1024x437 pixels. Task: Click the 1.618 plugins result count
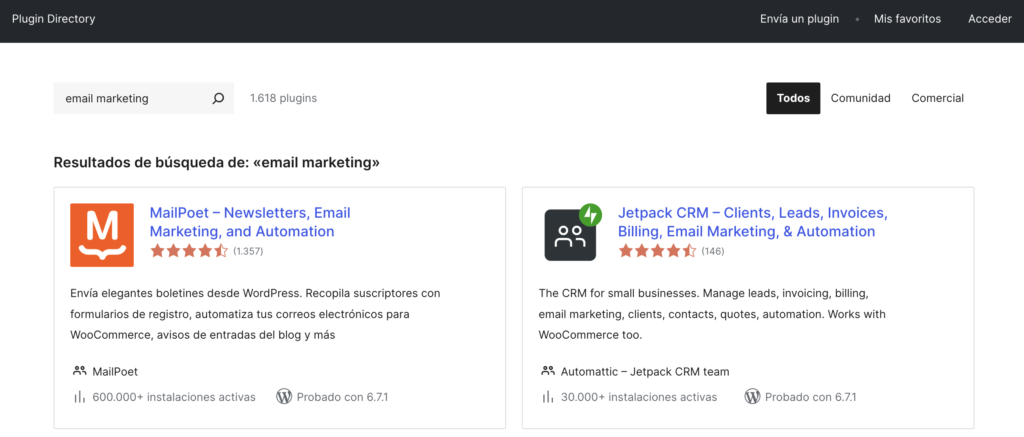(x=283, y=99)
